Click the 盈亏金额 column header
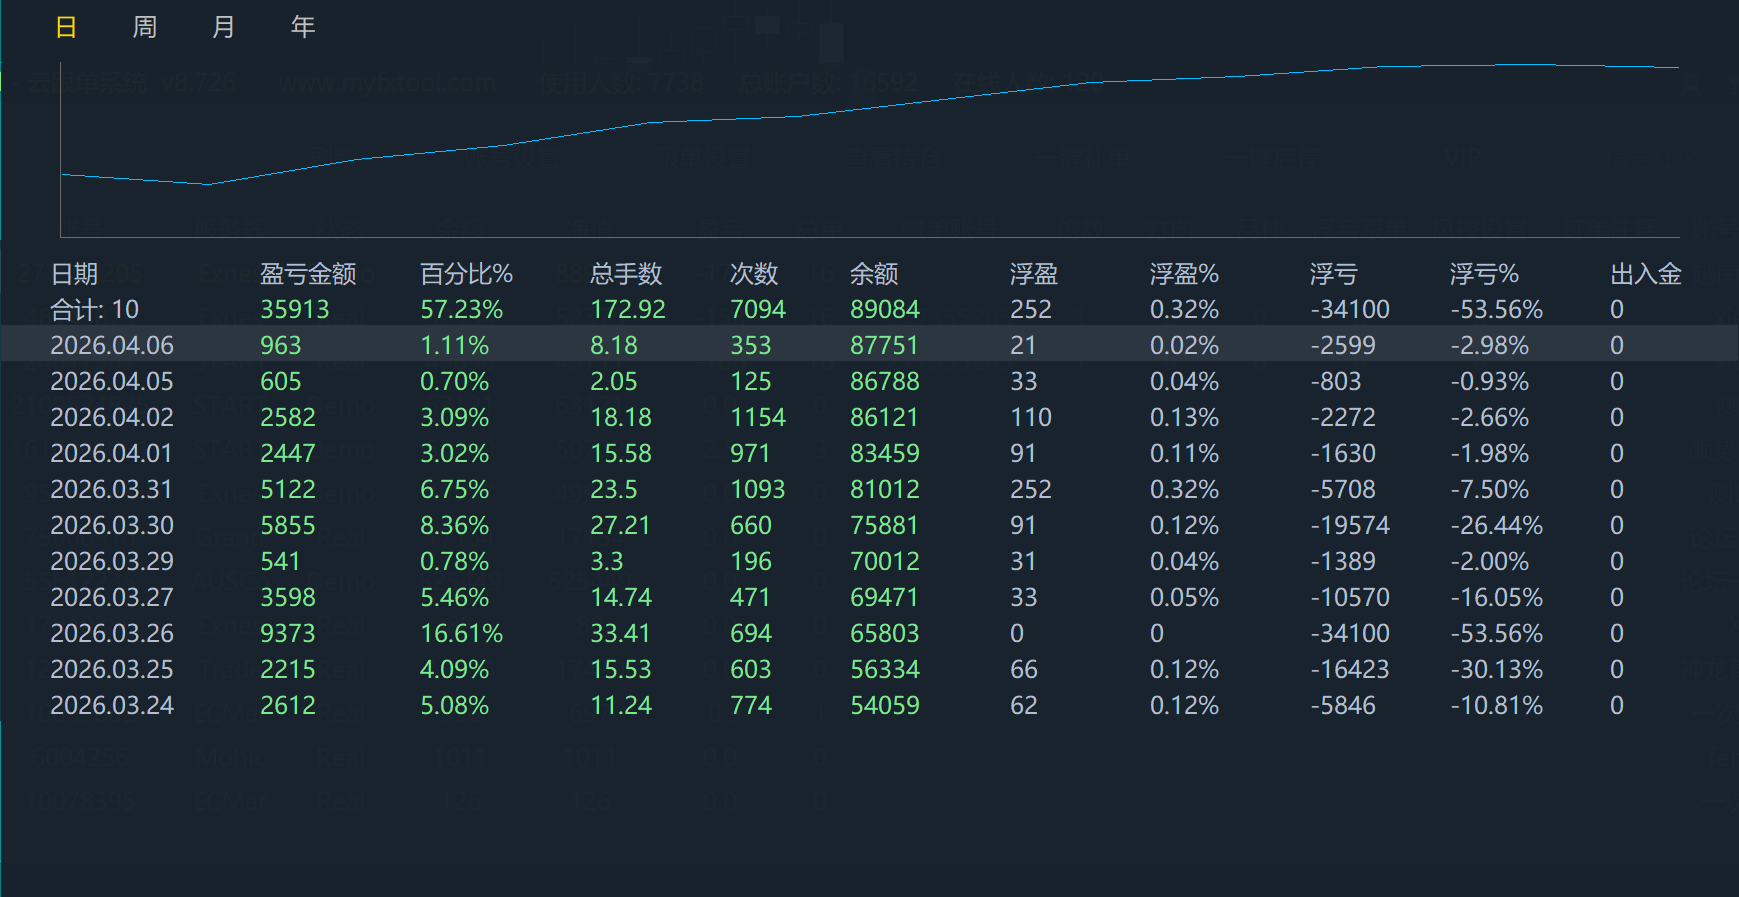 pos(308,274)
